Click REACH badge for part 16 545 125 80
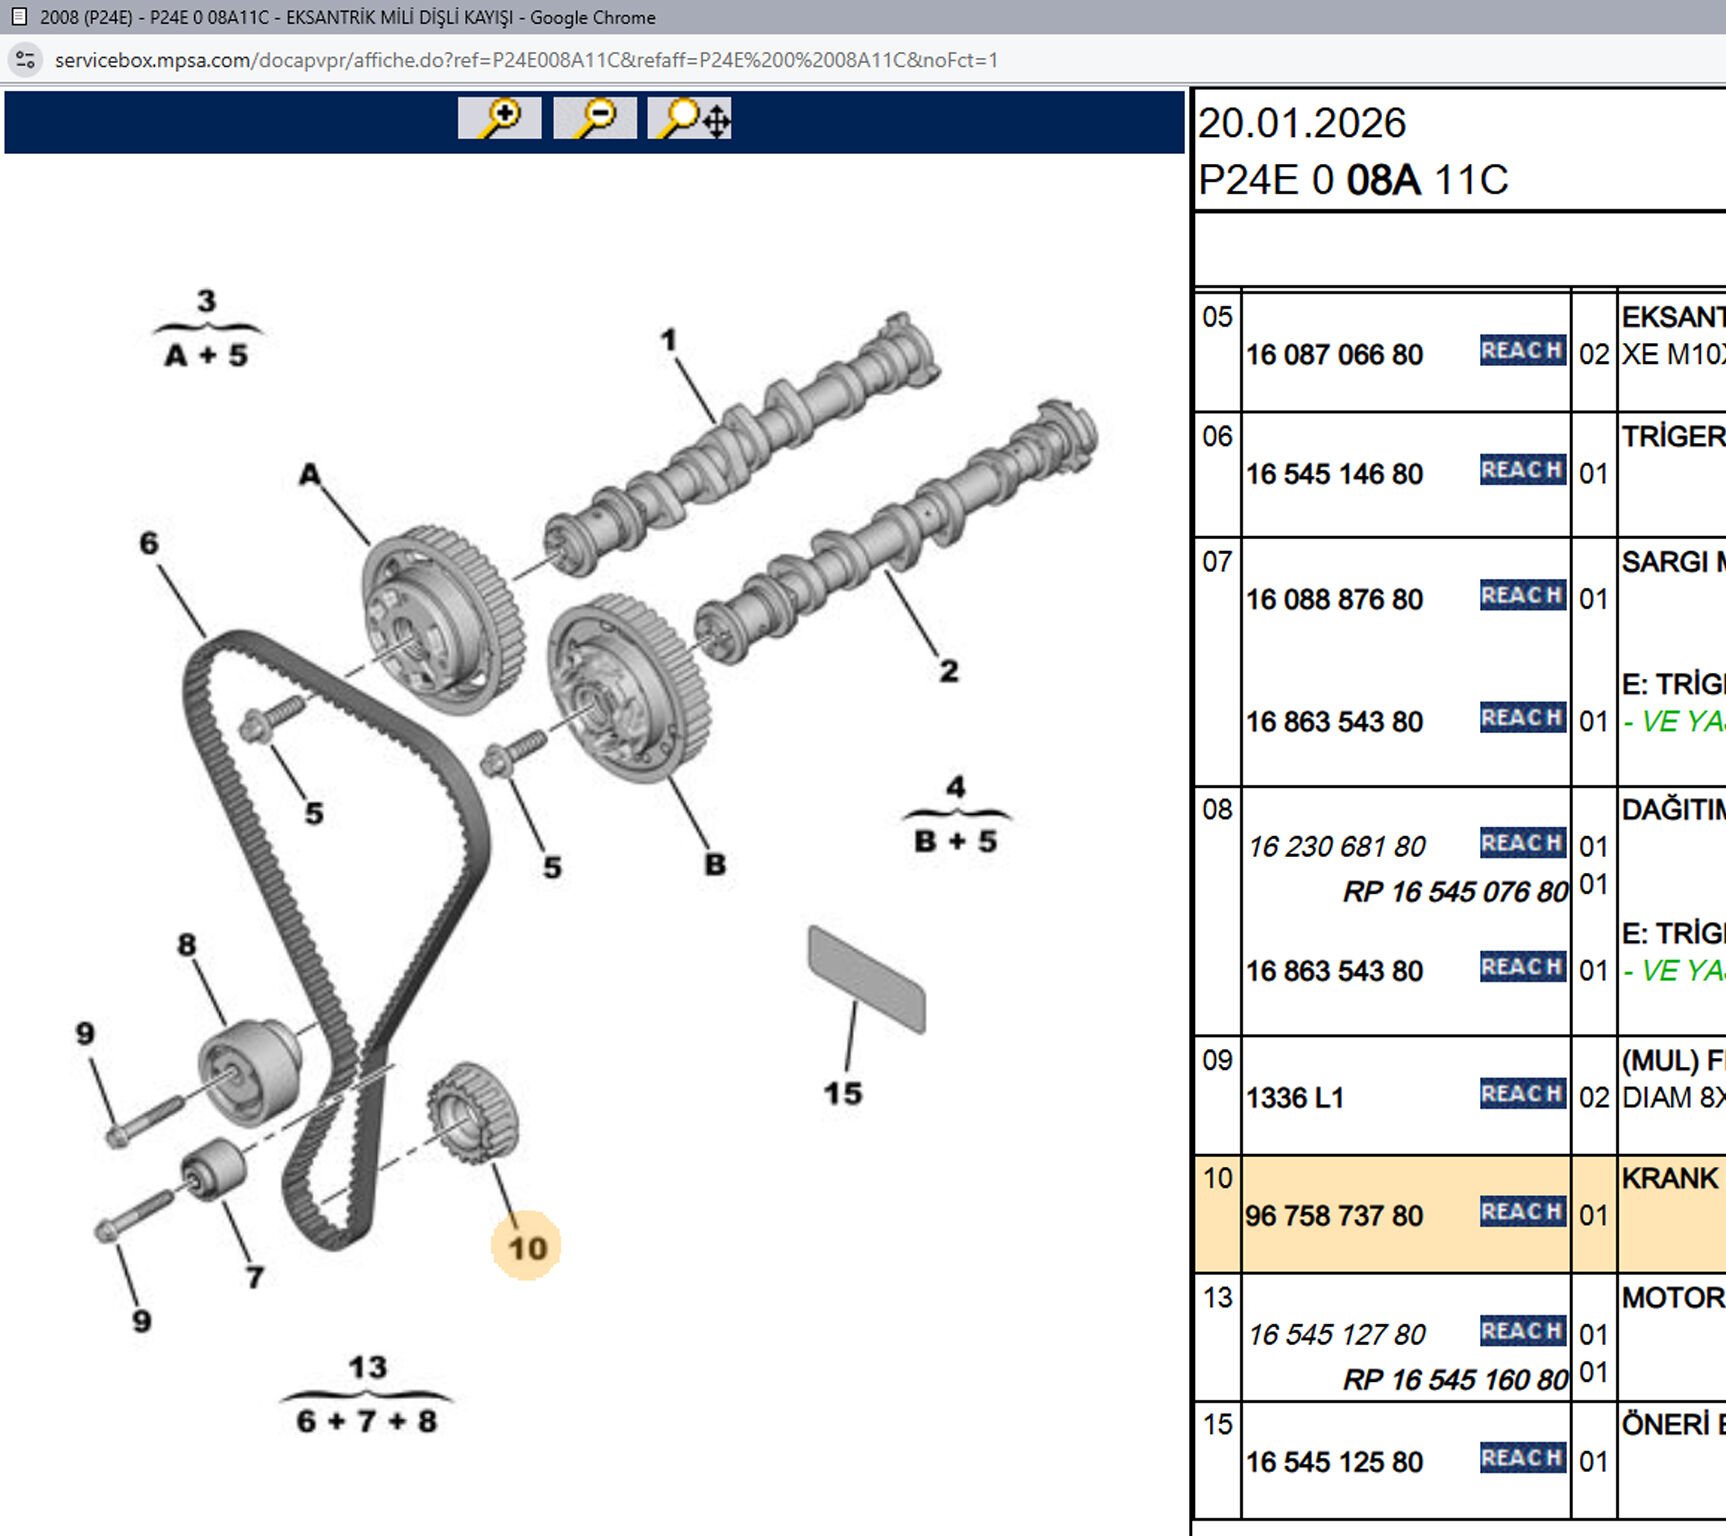The image size is (1726, 1536). tap(1522, 1458)
